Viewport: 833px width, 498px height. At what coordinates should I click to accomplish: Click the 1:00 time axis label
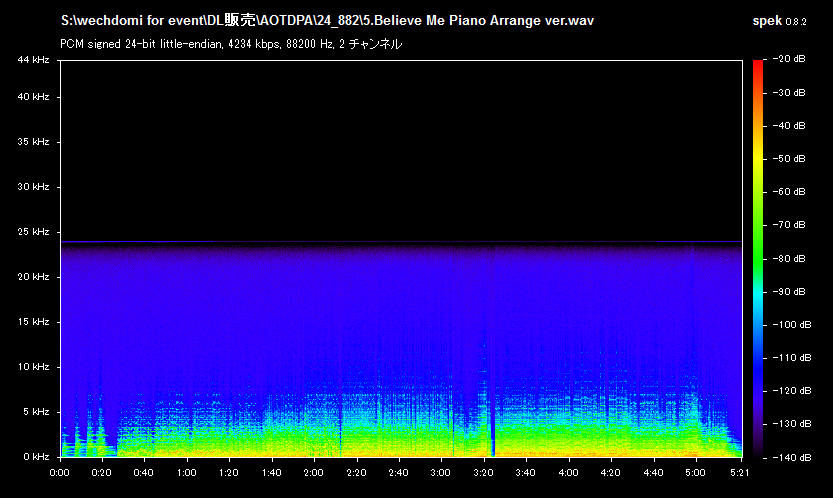pos(186,473)
